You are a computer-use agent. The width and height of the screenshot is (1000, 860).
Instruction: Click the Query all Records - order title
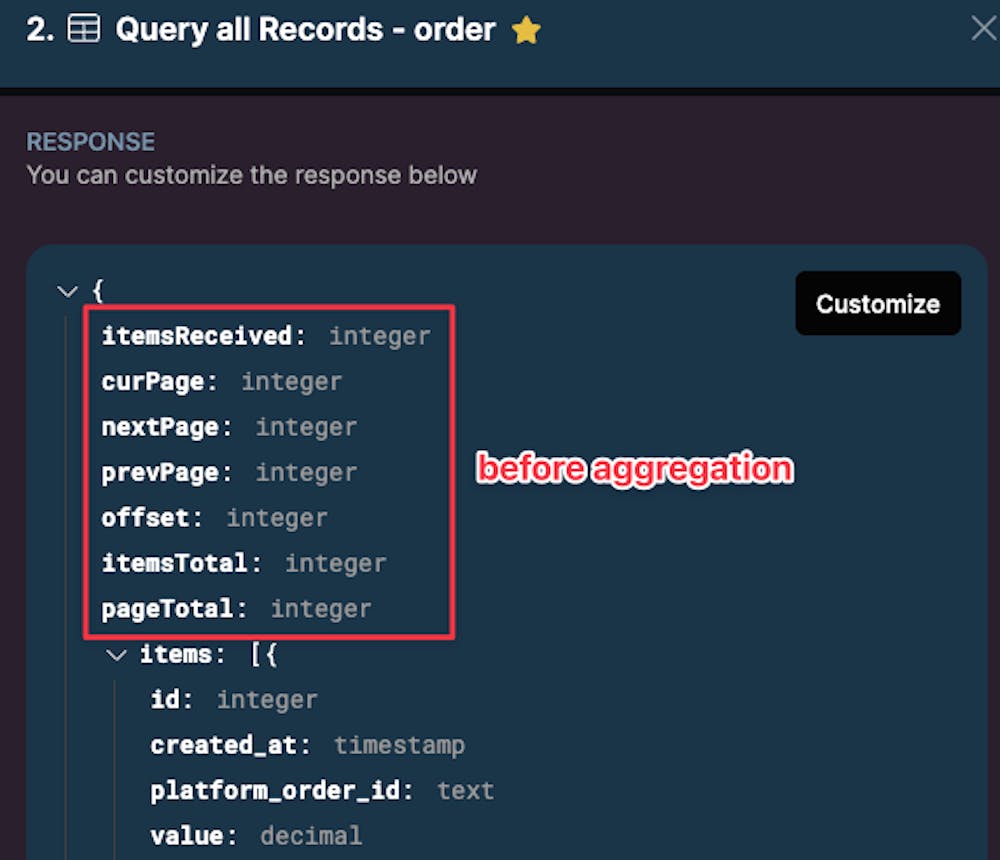click(x=305, y=30)
